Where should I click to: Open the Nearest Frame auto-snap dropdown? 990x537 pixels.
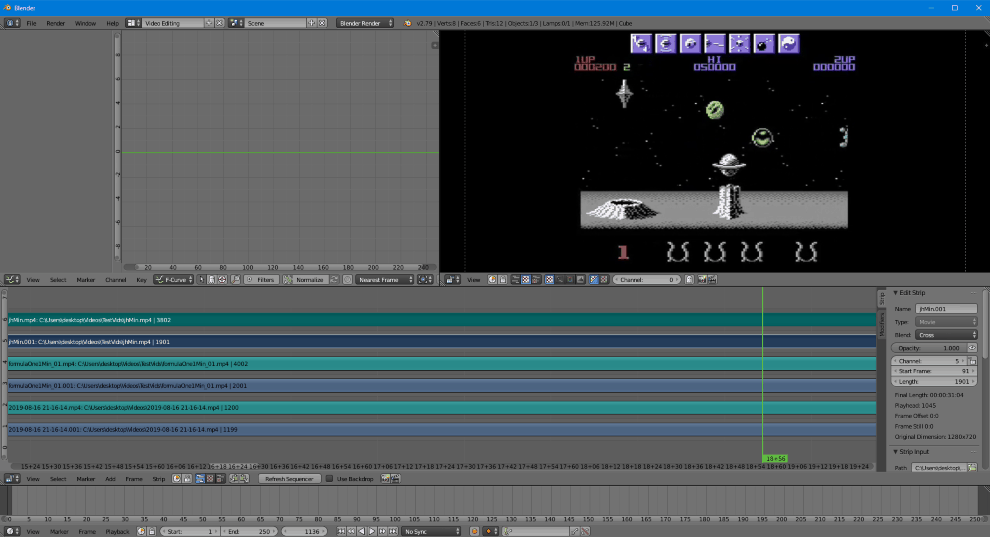pos(385,280)
